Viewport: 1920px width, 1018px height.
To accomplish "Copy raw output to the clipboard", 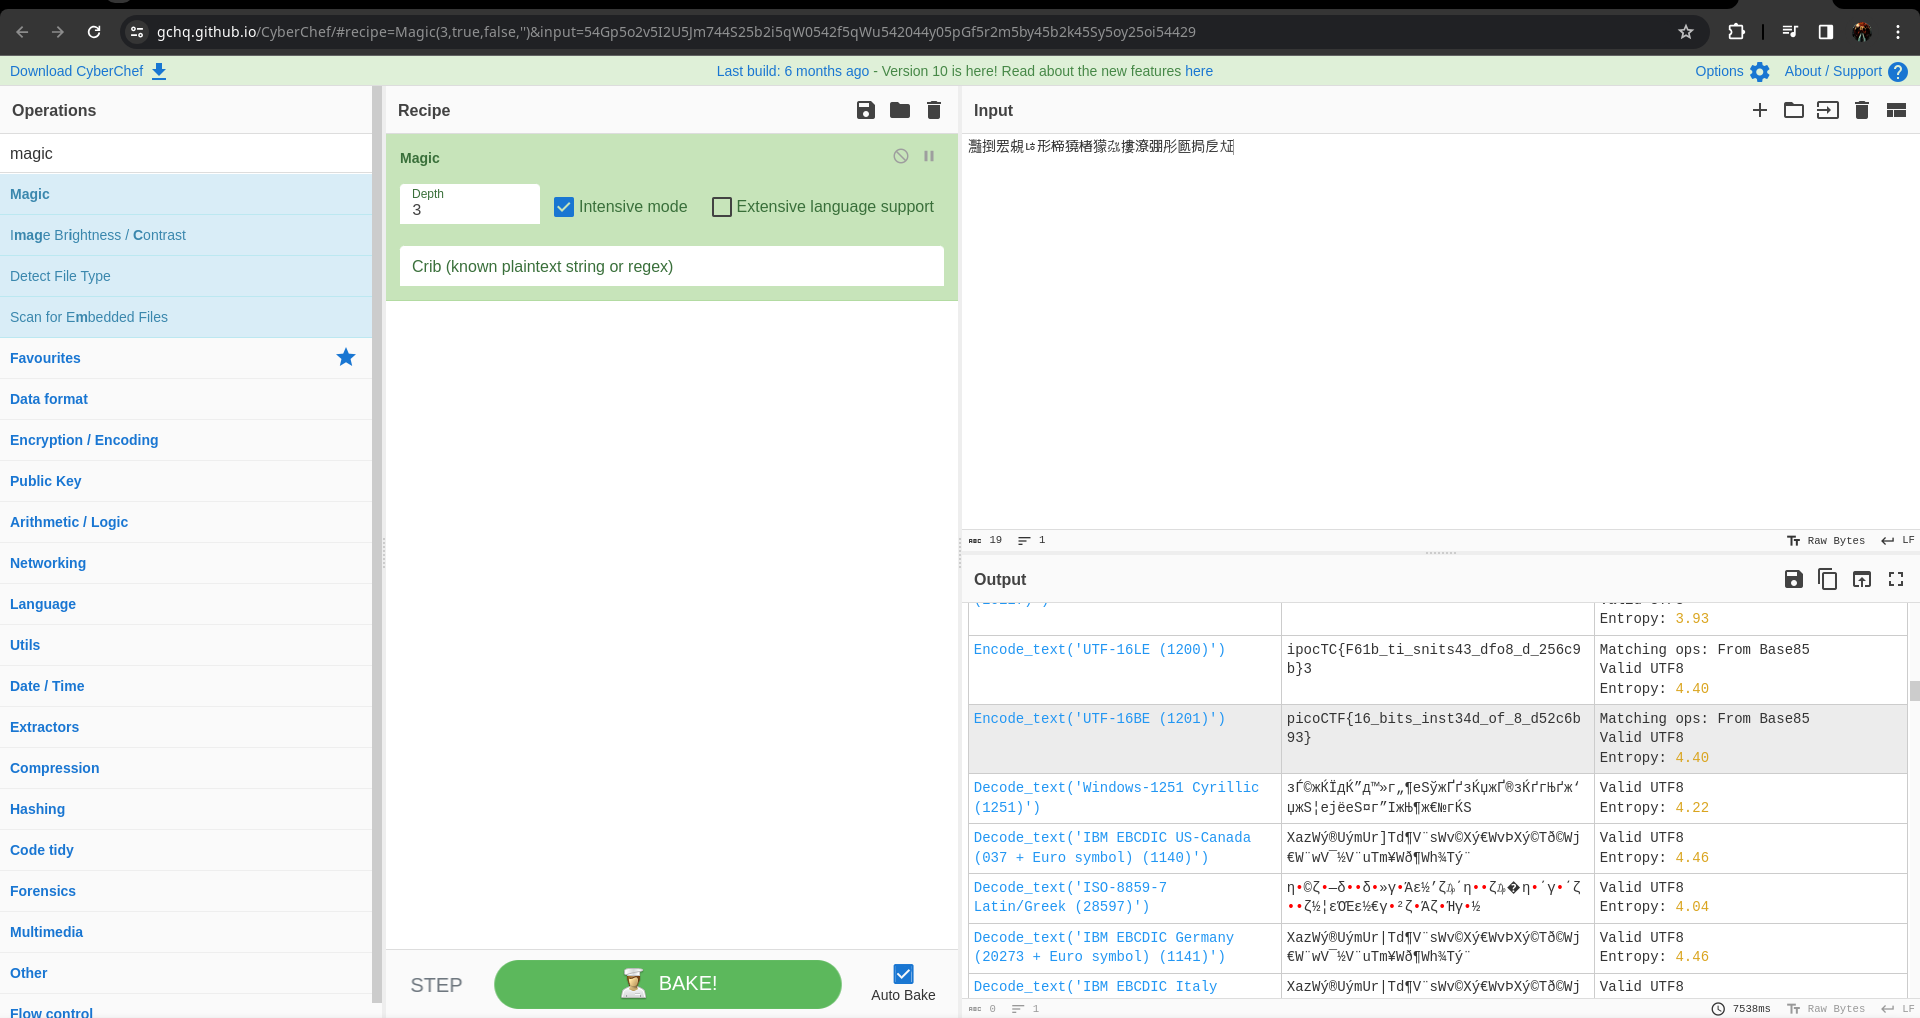I will 1827,579.
